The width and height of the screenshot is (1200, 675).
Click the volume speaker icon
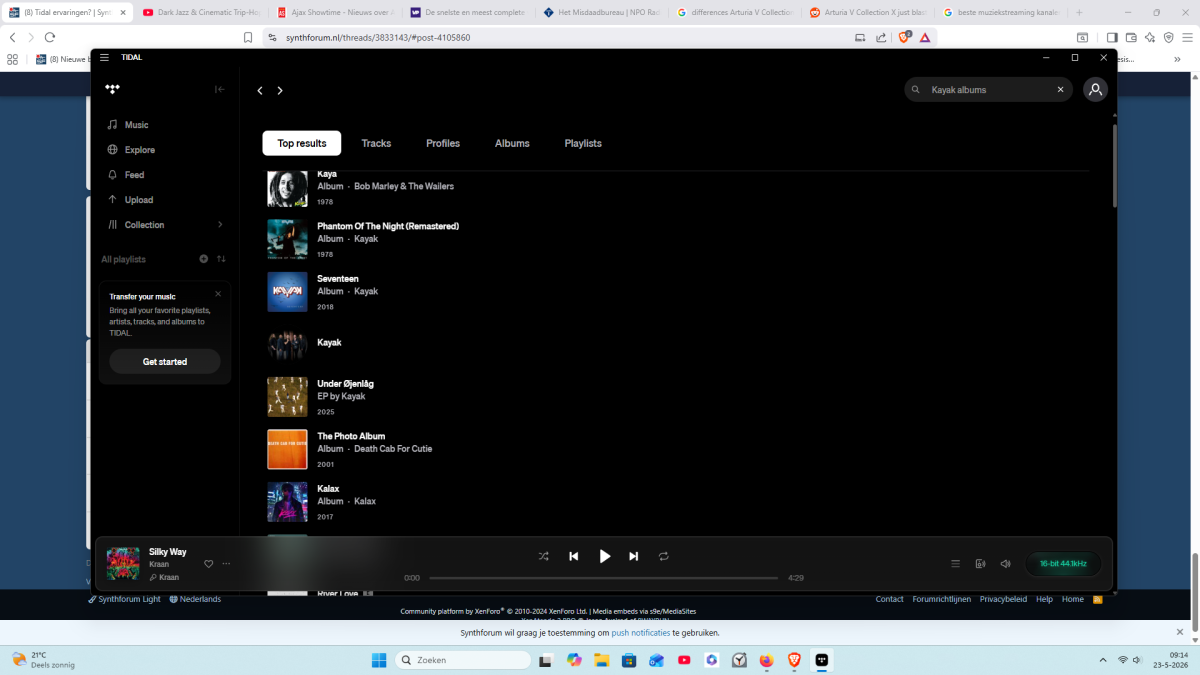(1005, 564)
